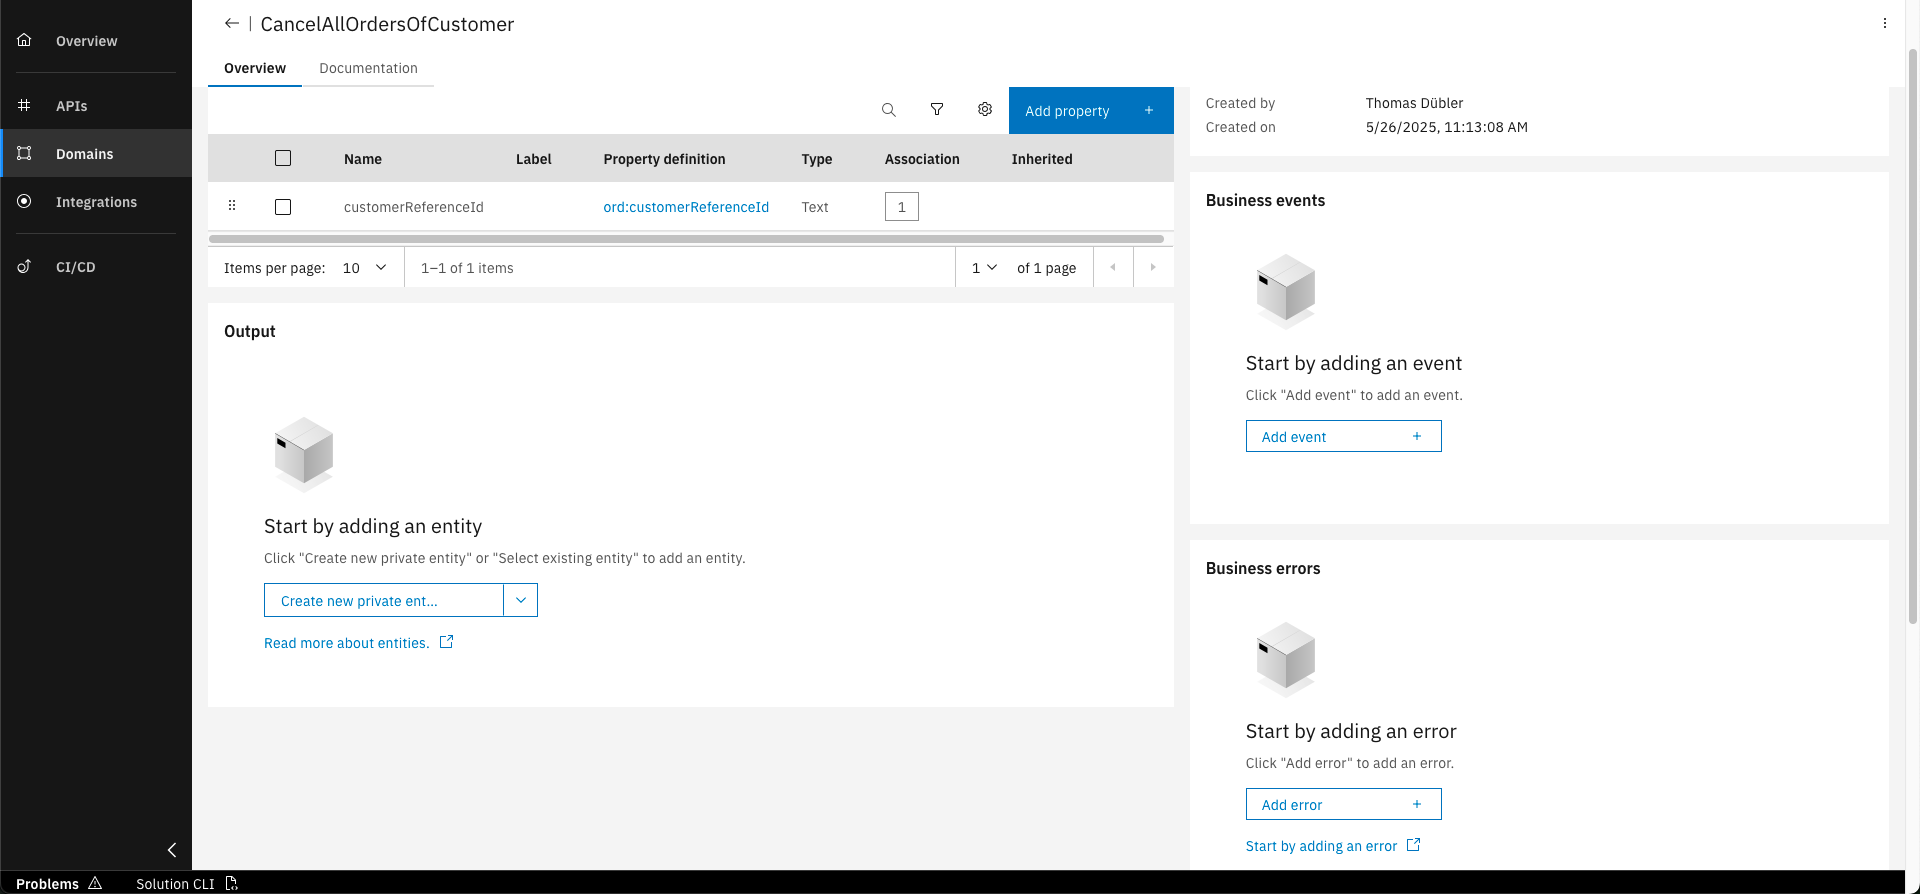Click the Solution CLI document icon
Viewport: 1920px width, 894px height.
(231, 883)
